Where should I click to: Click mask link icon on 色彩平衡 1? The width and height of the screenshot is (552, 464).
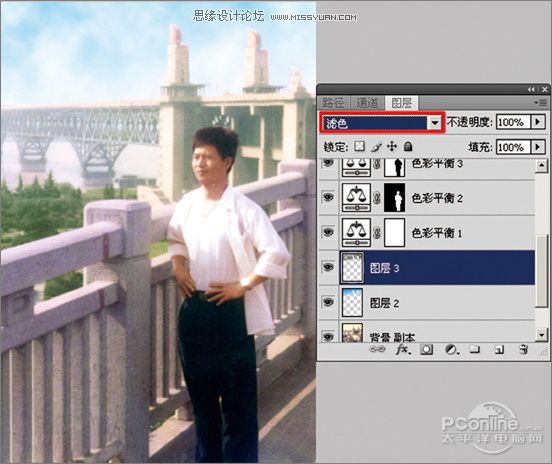377,233
